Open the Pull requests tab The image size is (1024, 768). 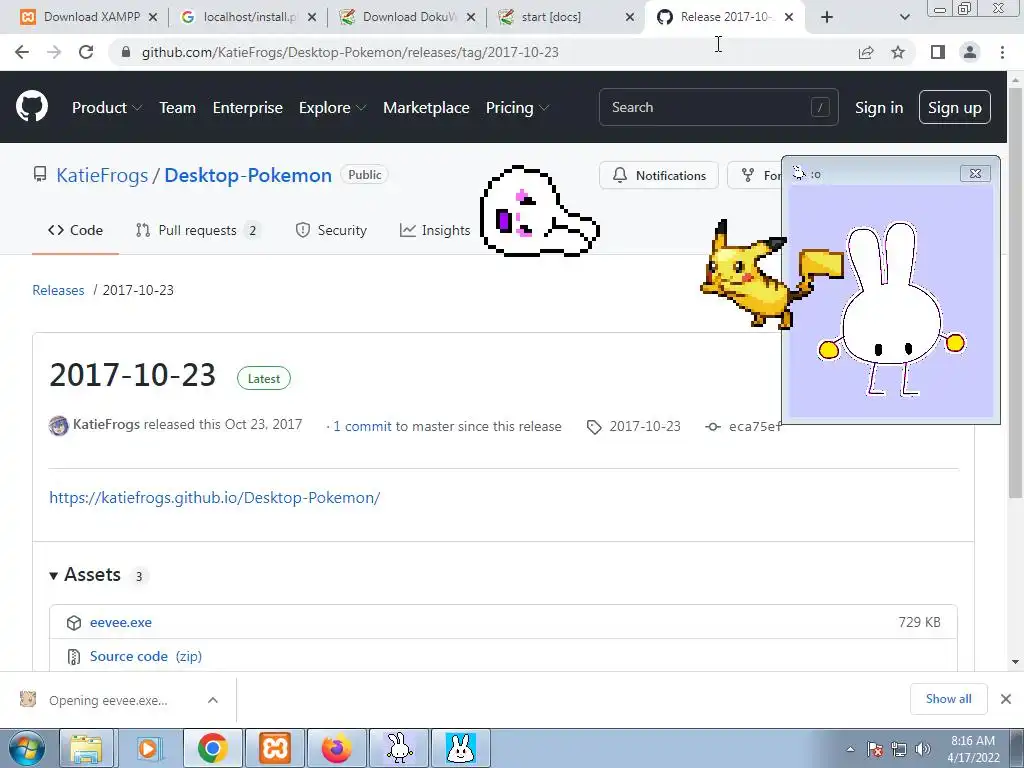[198, 230]
